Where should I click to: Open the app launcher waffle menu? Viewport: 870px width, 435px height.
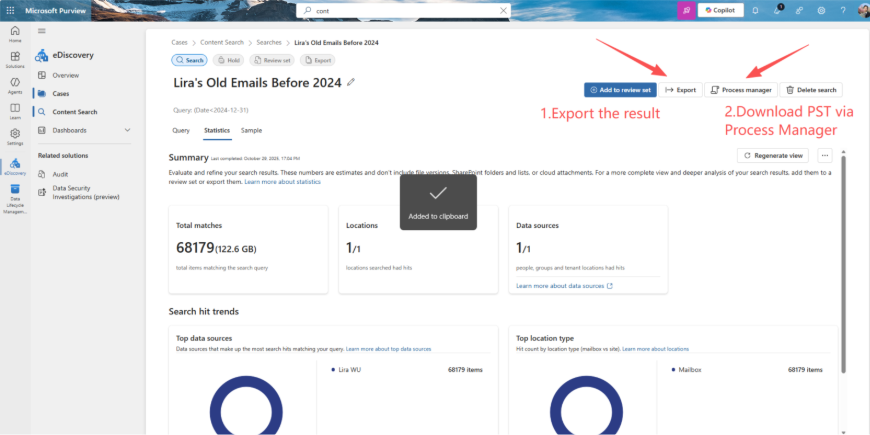pos(10,10)
